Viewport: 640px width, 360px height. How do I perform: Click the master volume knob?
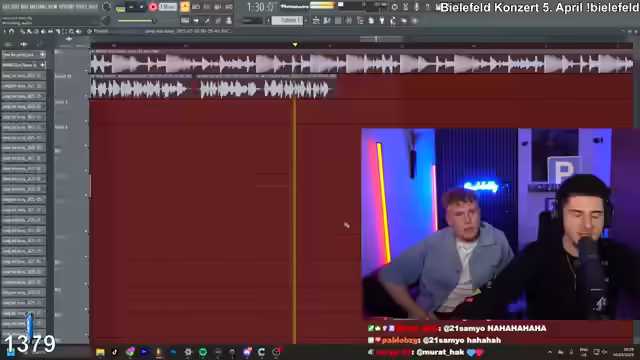[107, 7]
